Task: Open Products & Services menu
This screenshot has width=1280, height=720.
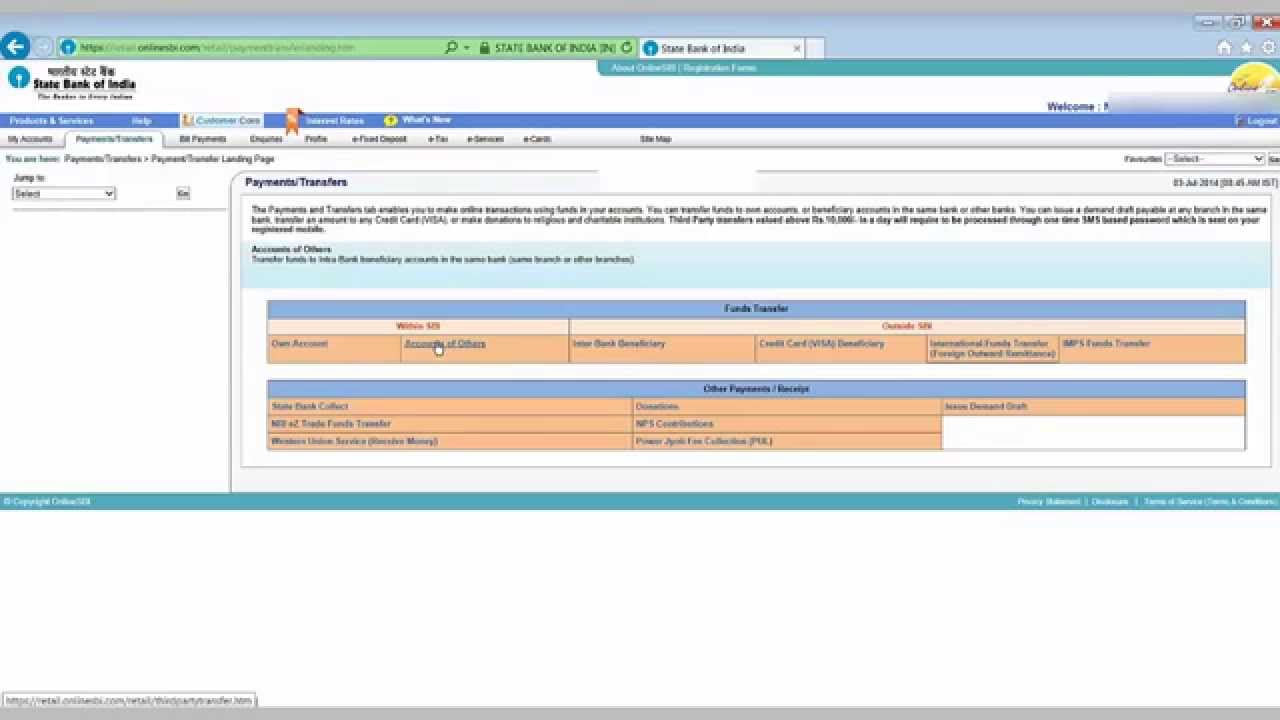Action: (x=51, y=121)
